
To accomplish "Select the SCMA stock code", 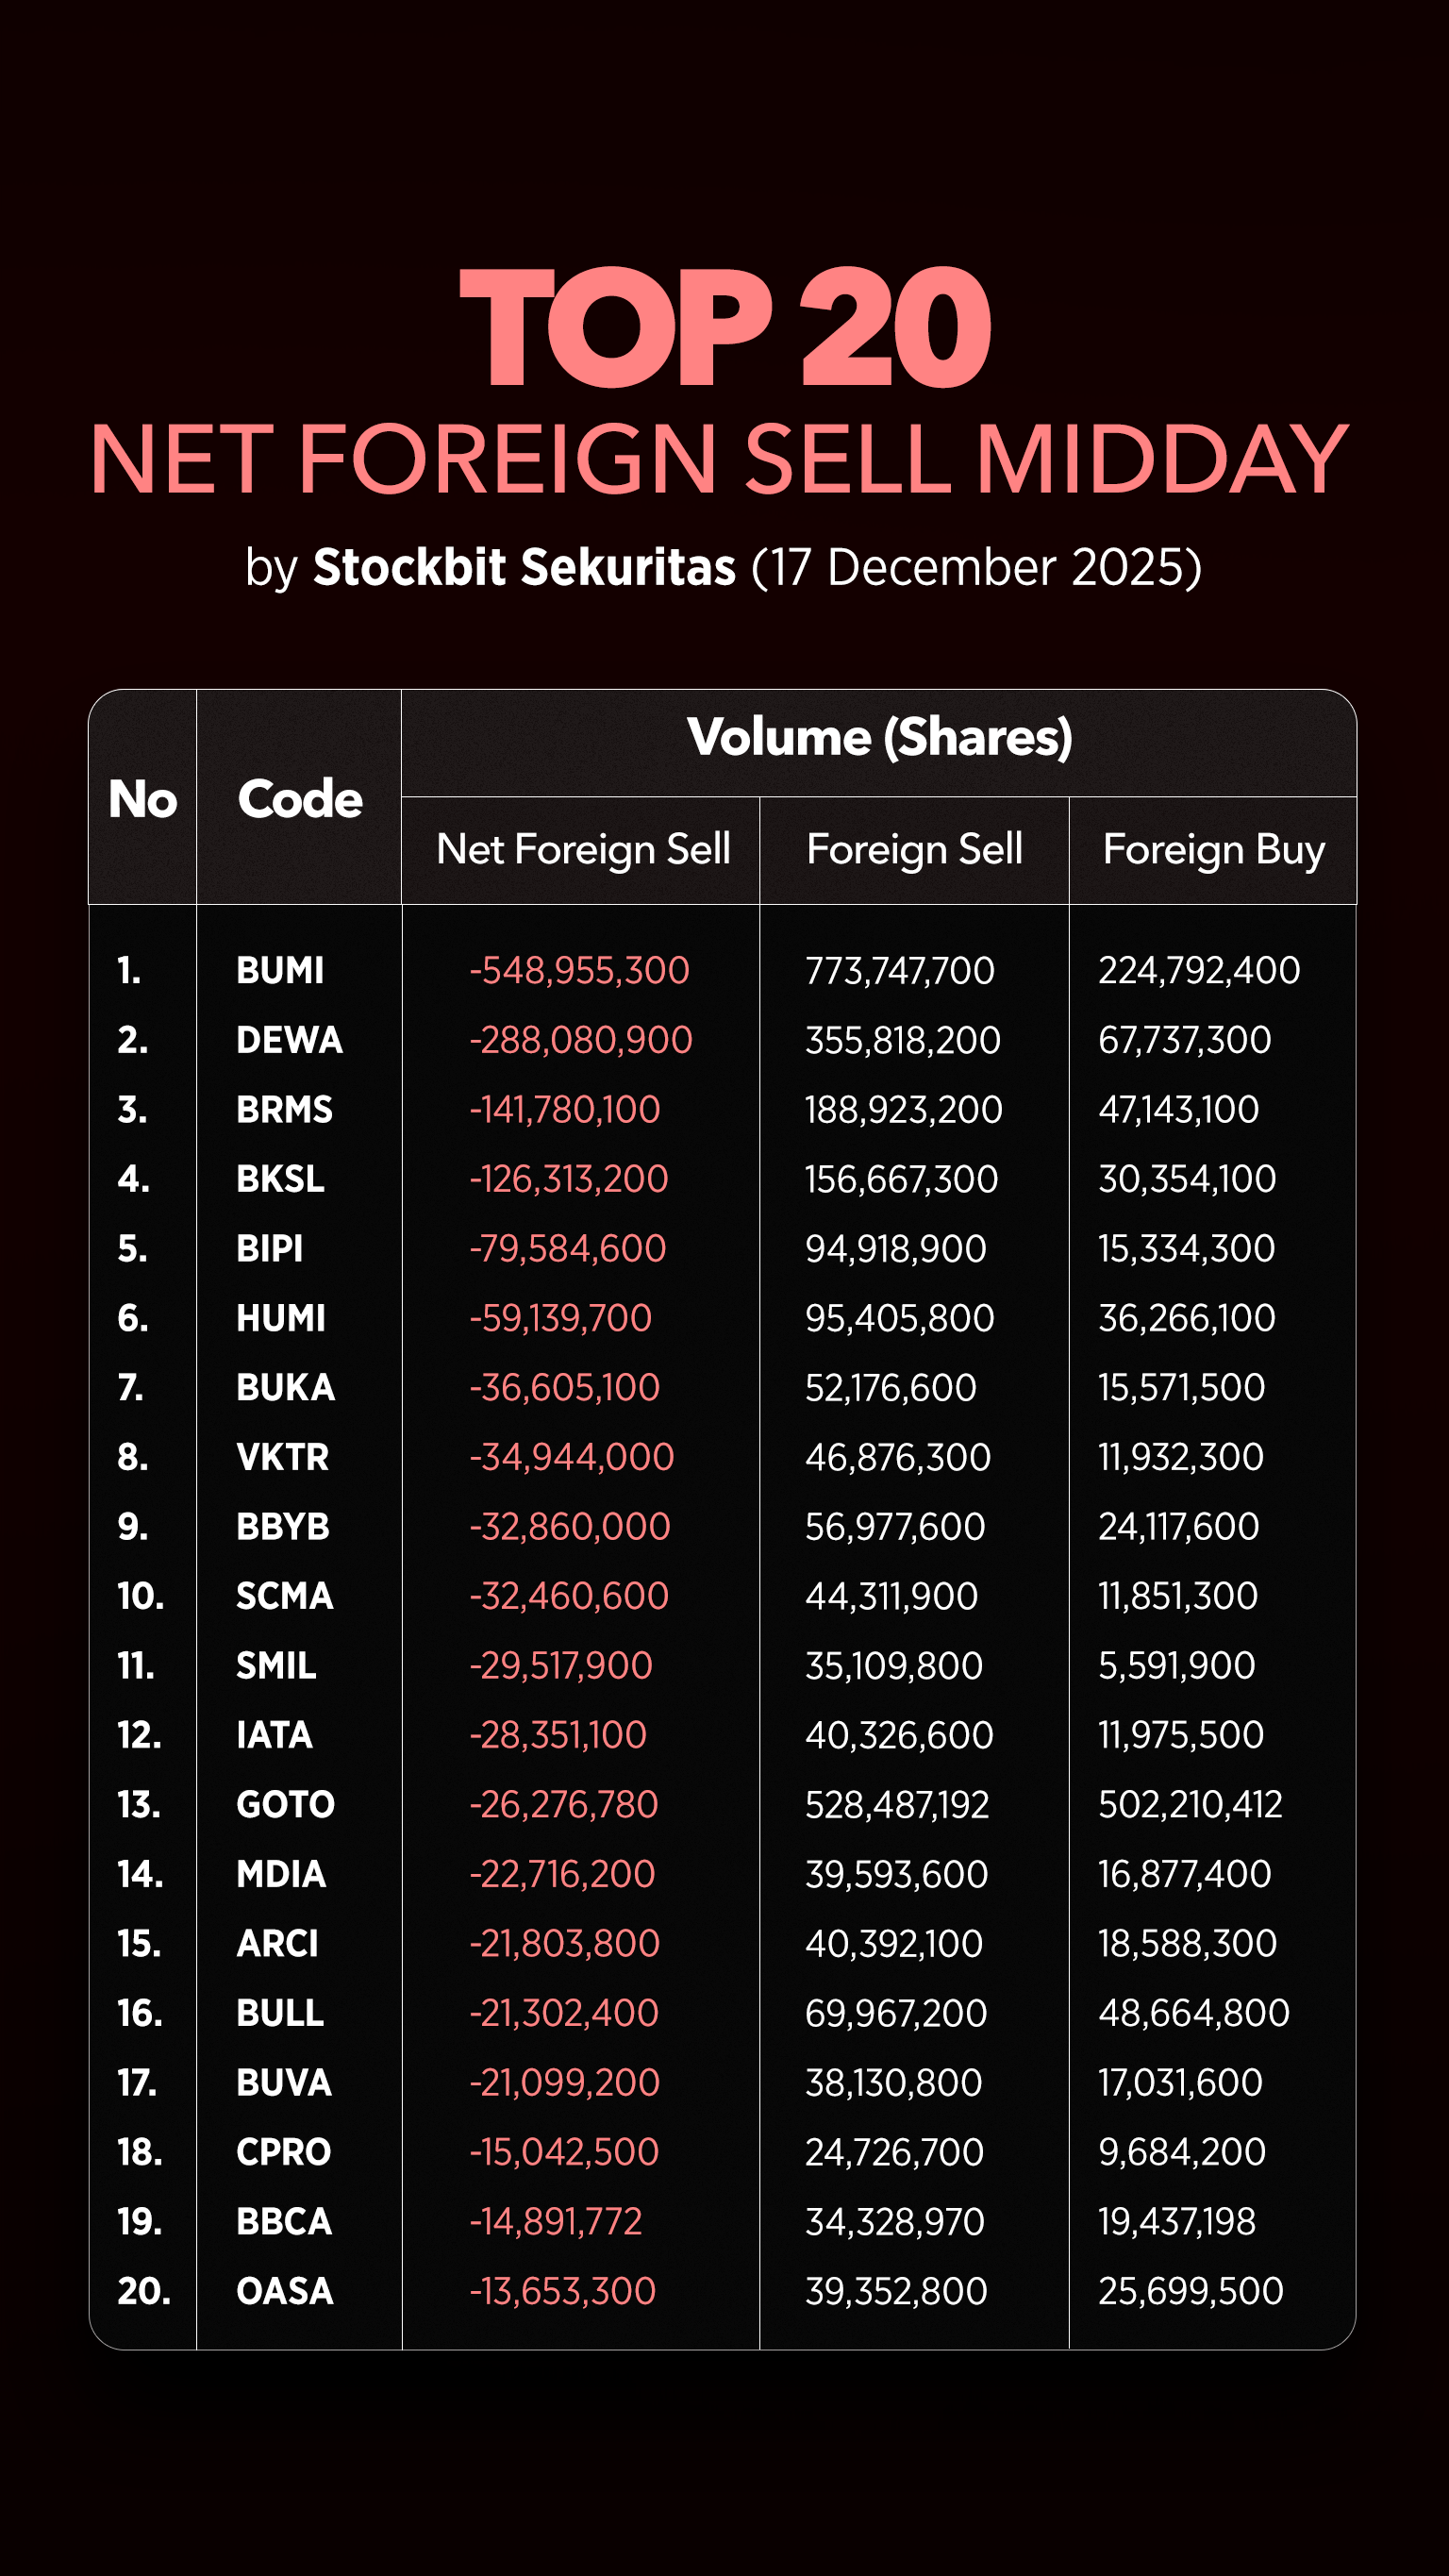I will point(284,1596).
